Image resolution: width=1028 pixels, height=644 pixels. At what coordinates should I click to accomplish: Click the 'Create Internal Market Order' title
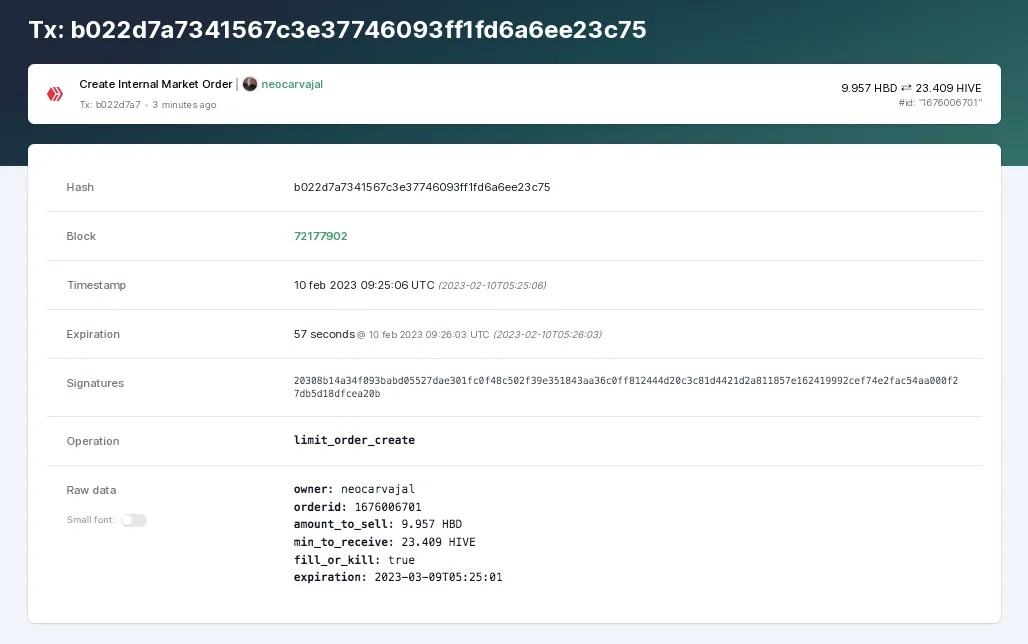[x=155, y=84]
